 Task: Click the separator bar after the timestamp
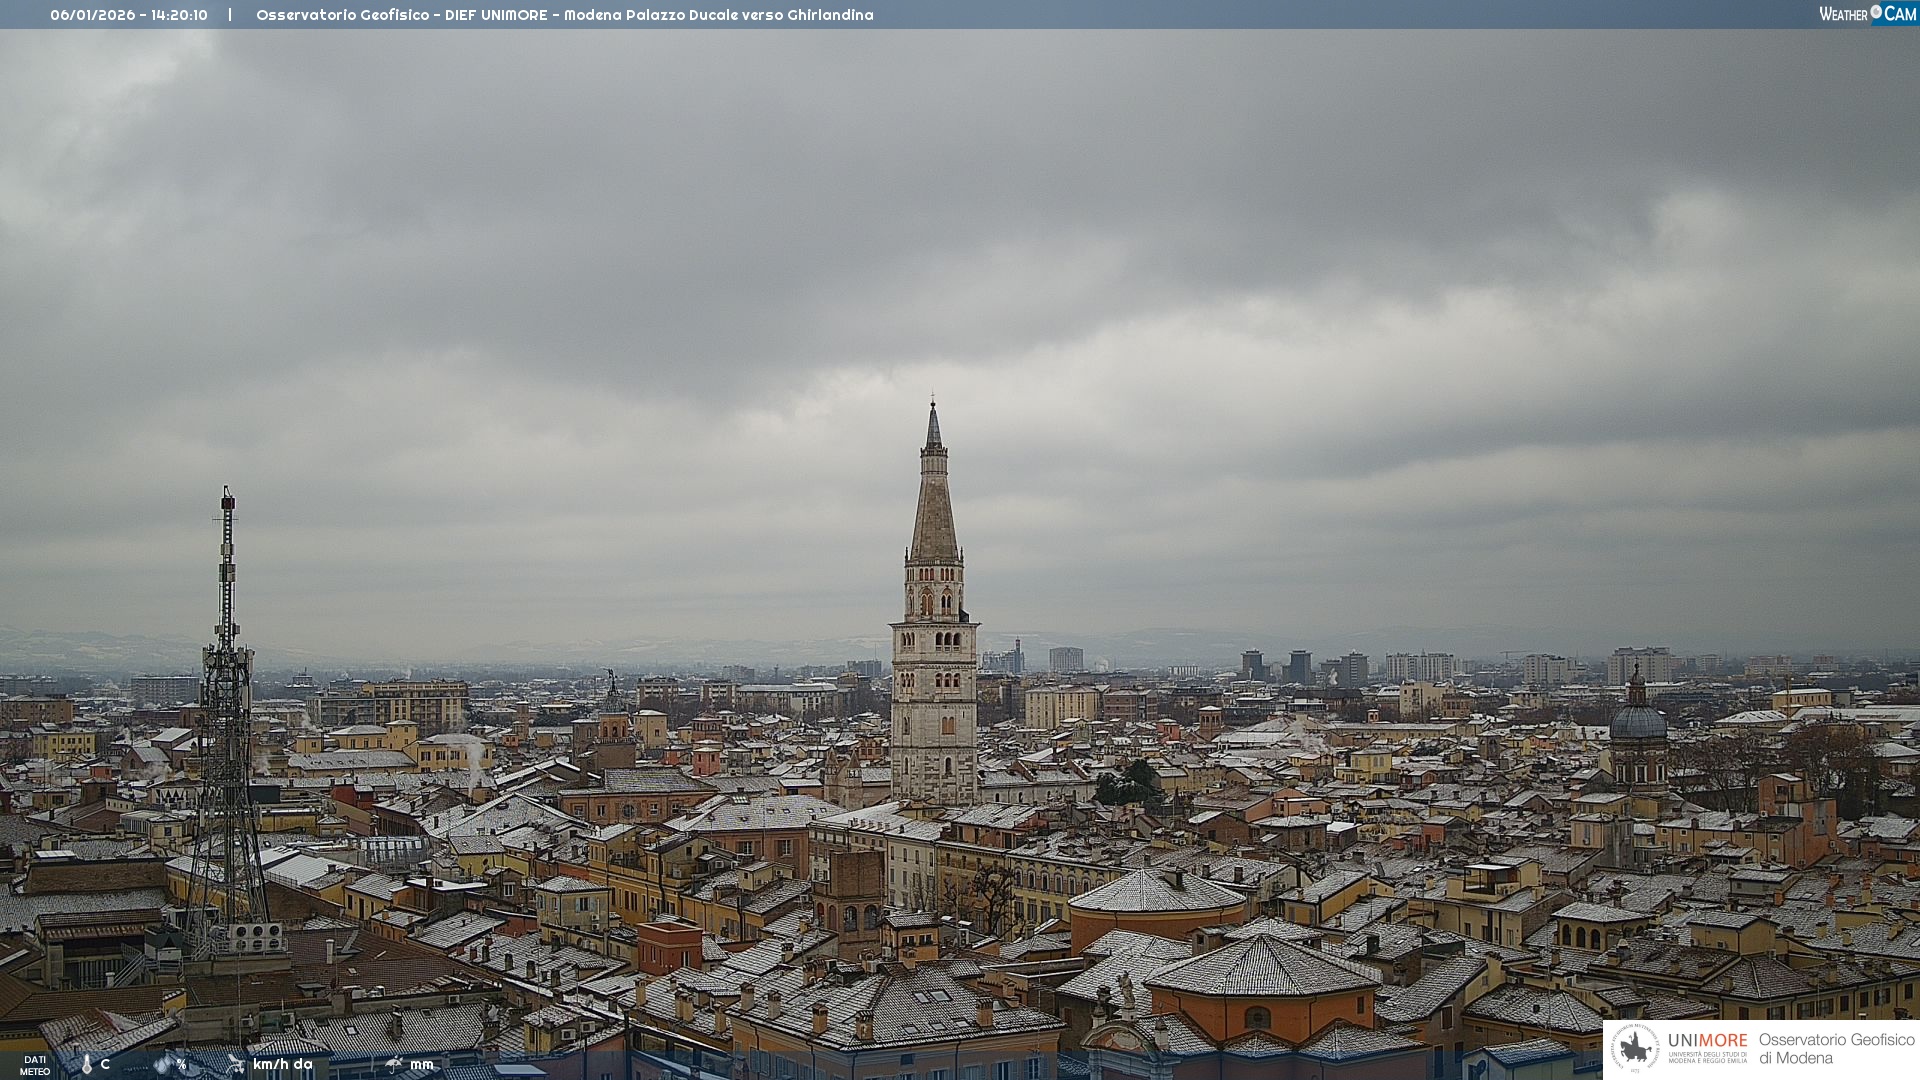pos(230,15)
